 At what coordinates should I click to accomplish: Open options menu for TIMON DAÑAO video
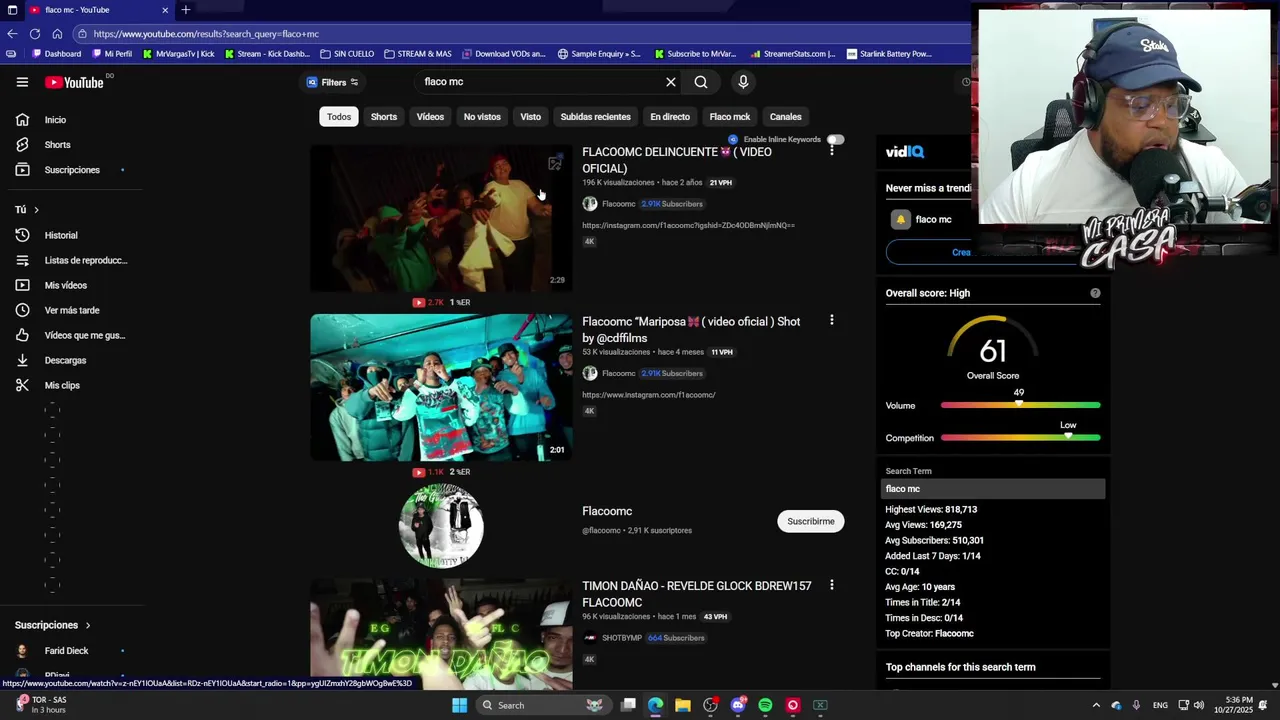click(x=831, y=585)
